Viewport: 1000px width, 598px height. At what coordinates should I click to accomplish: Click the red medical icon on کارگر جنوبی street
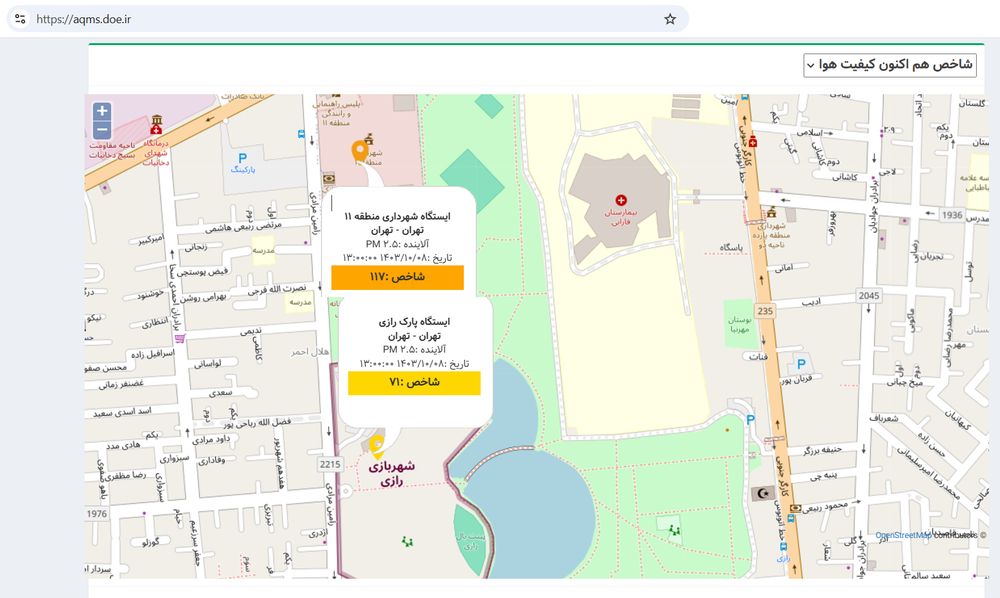click(x=753, y=141)
